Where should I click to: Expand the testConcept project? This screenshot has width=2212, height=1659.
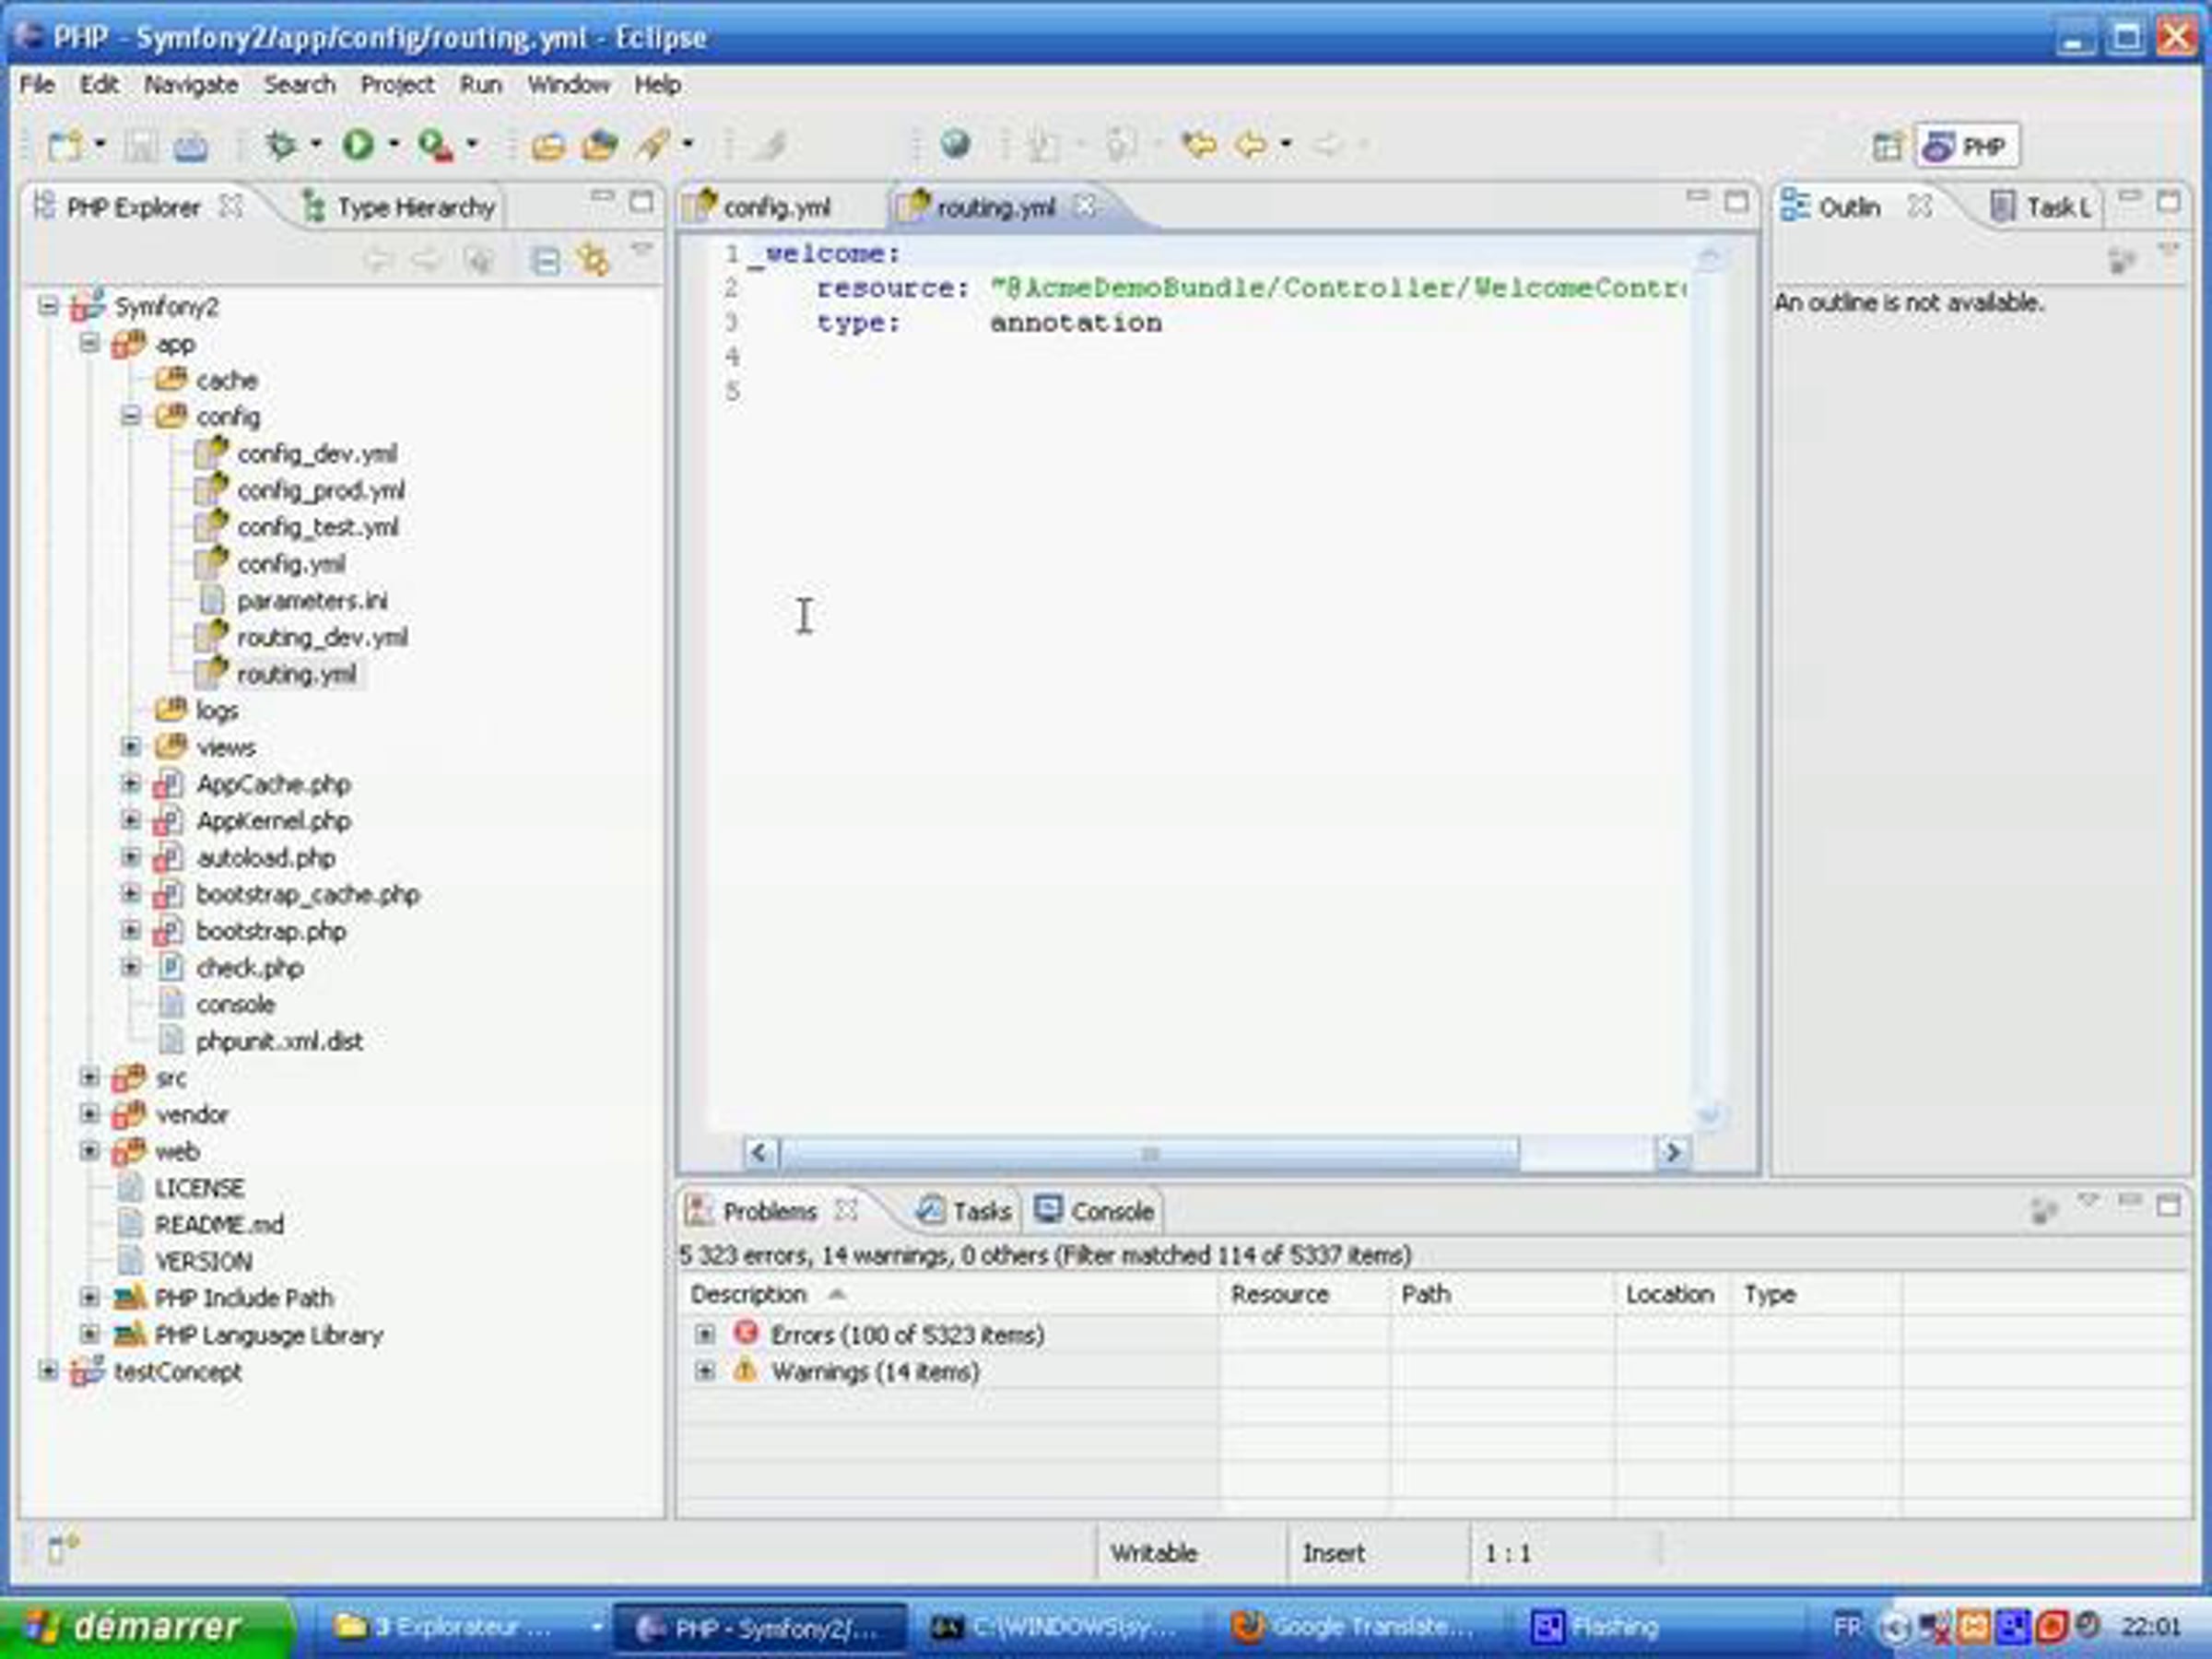(48, 1371)
